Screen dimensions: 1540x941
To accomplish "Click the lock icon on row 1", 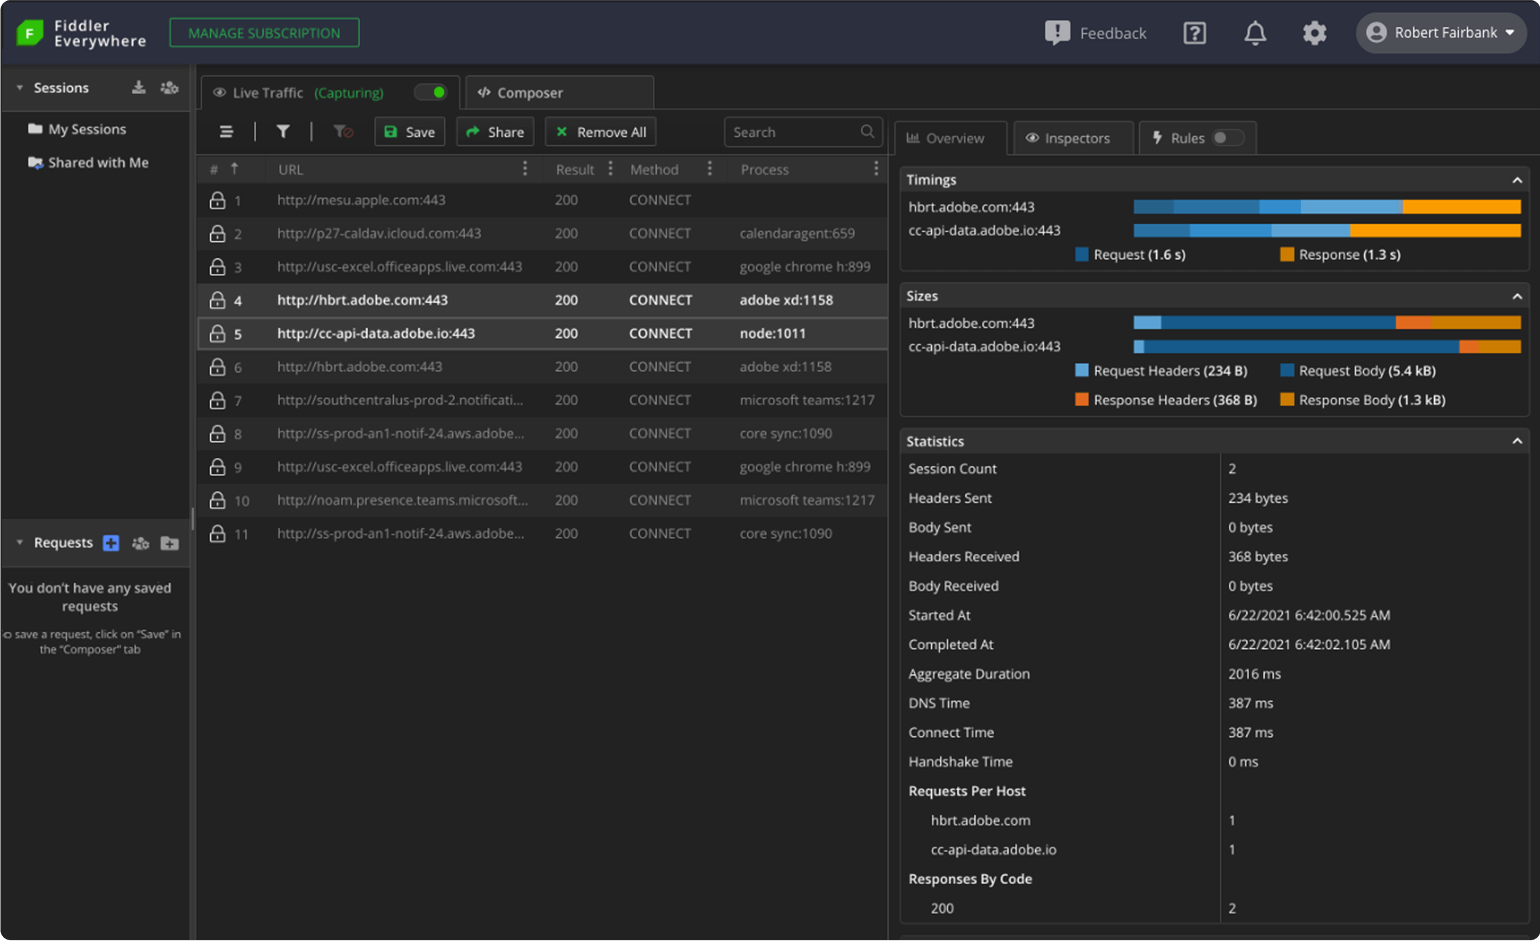I will click(217, 200).
